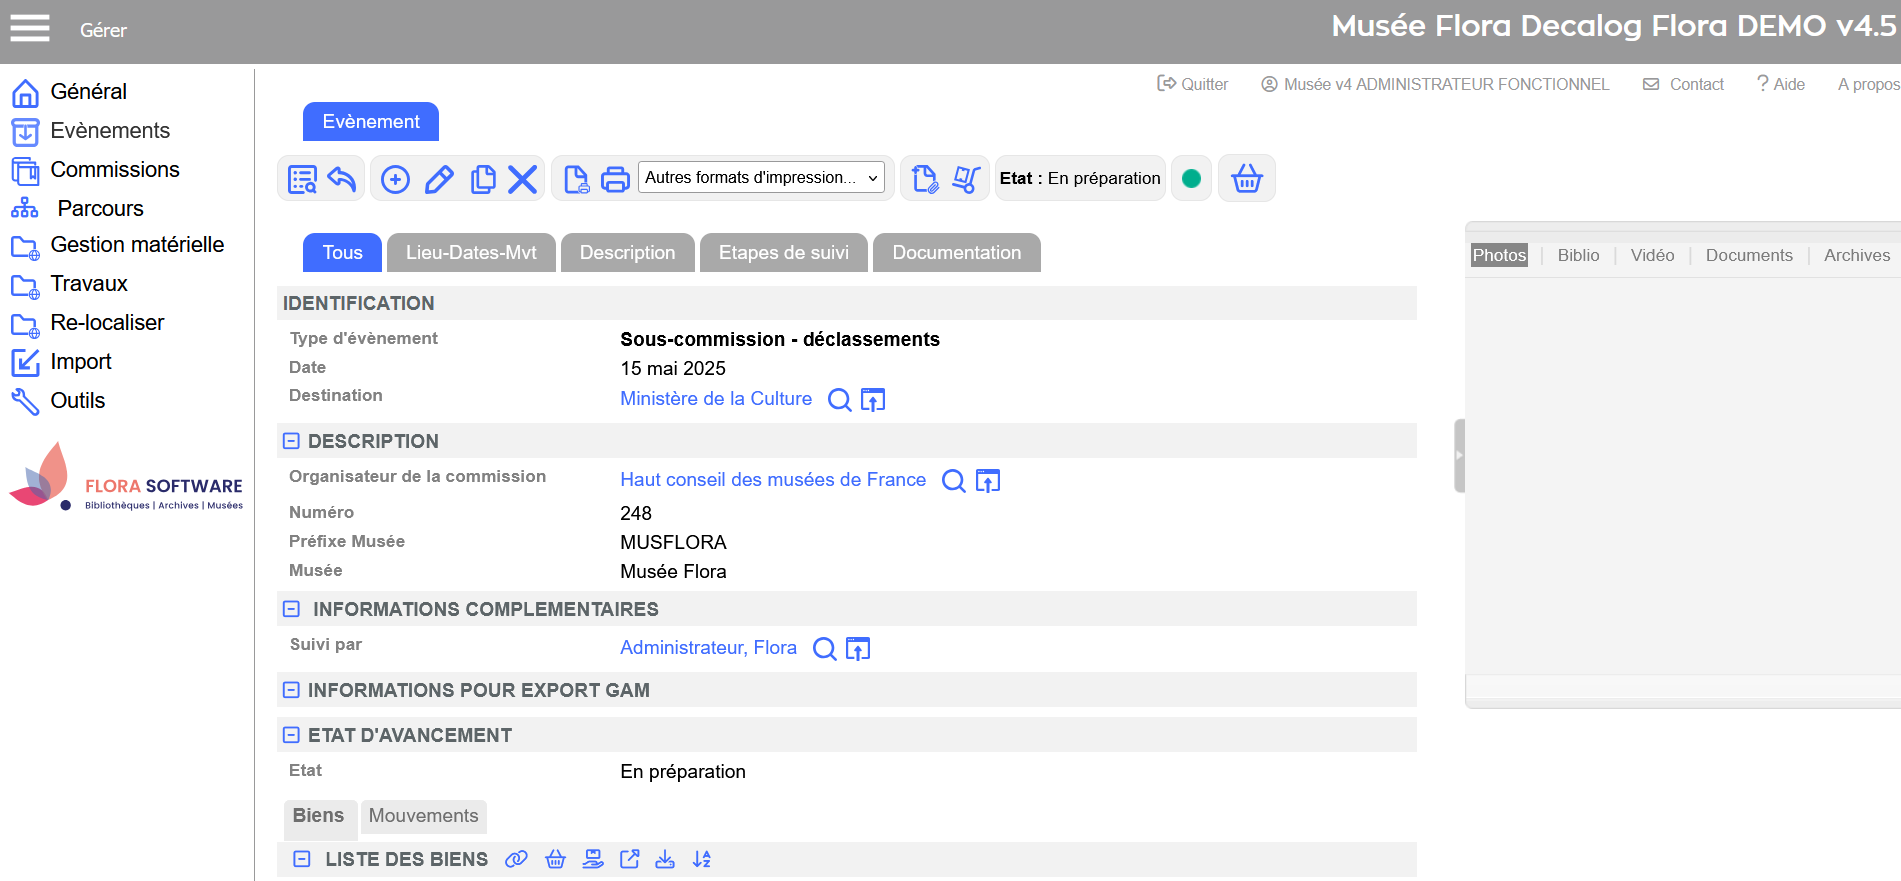Delete the event with the X icon

(x=522, y=179)
